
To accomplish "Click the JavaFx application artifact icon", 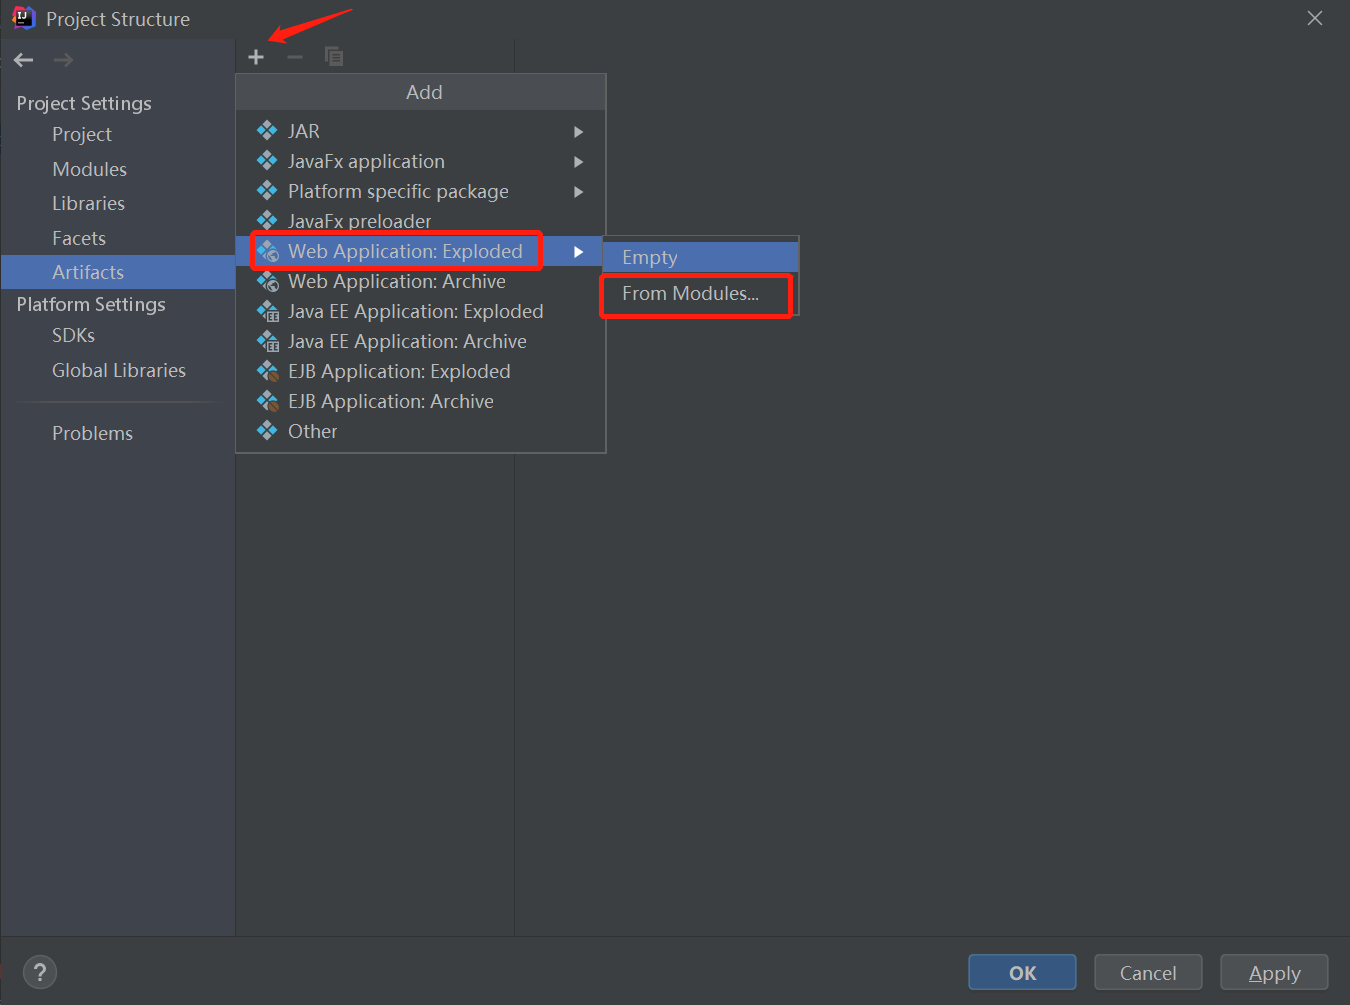I will coord(267,160).
